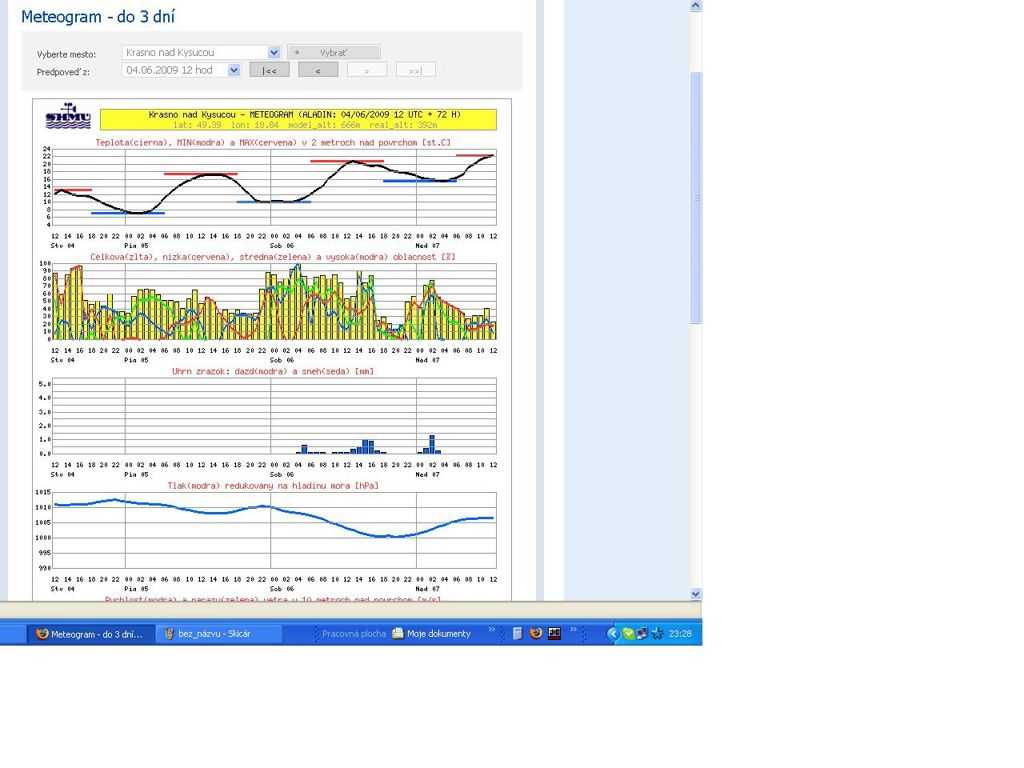Click the green shield tray icon

628,634
